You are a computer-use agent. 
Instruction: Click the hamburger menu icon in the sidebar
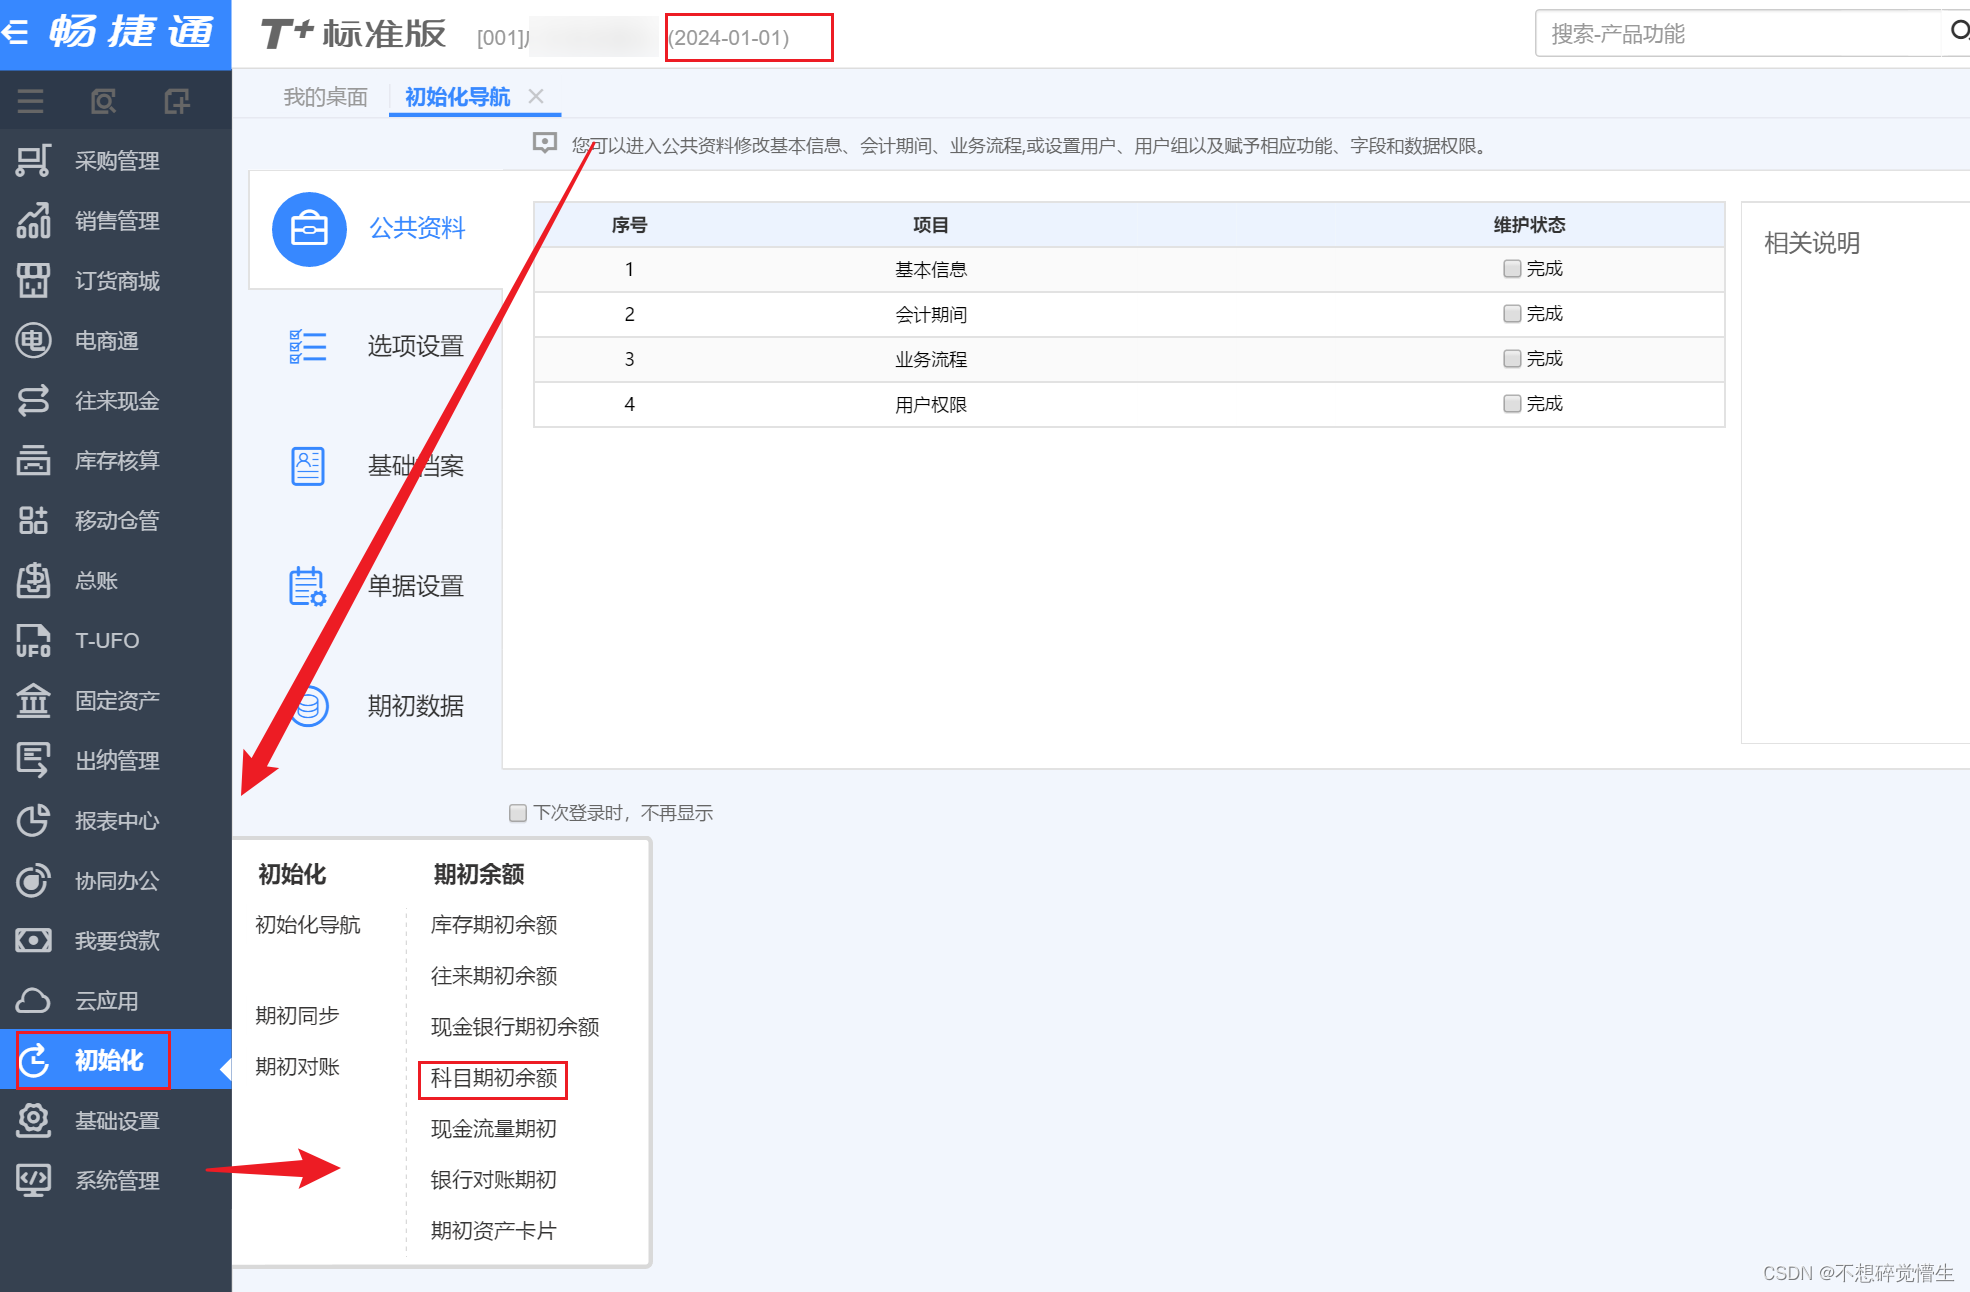[30, 101]
